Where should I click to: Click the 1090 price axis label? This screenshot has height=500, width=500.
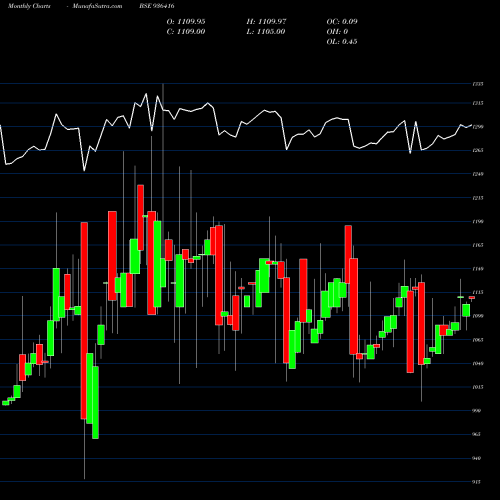pyautogui.click(x=478, y=316)
